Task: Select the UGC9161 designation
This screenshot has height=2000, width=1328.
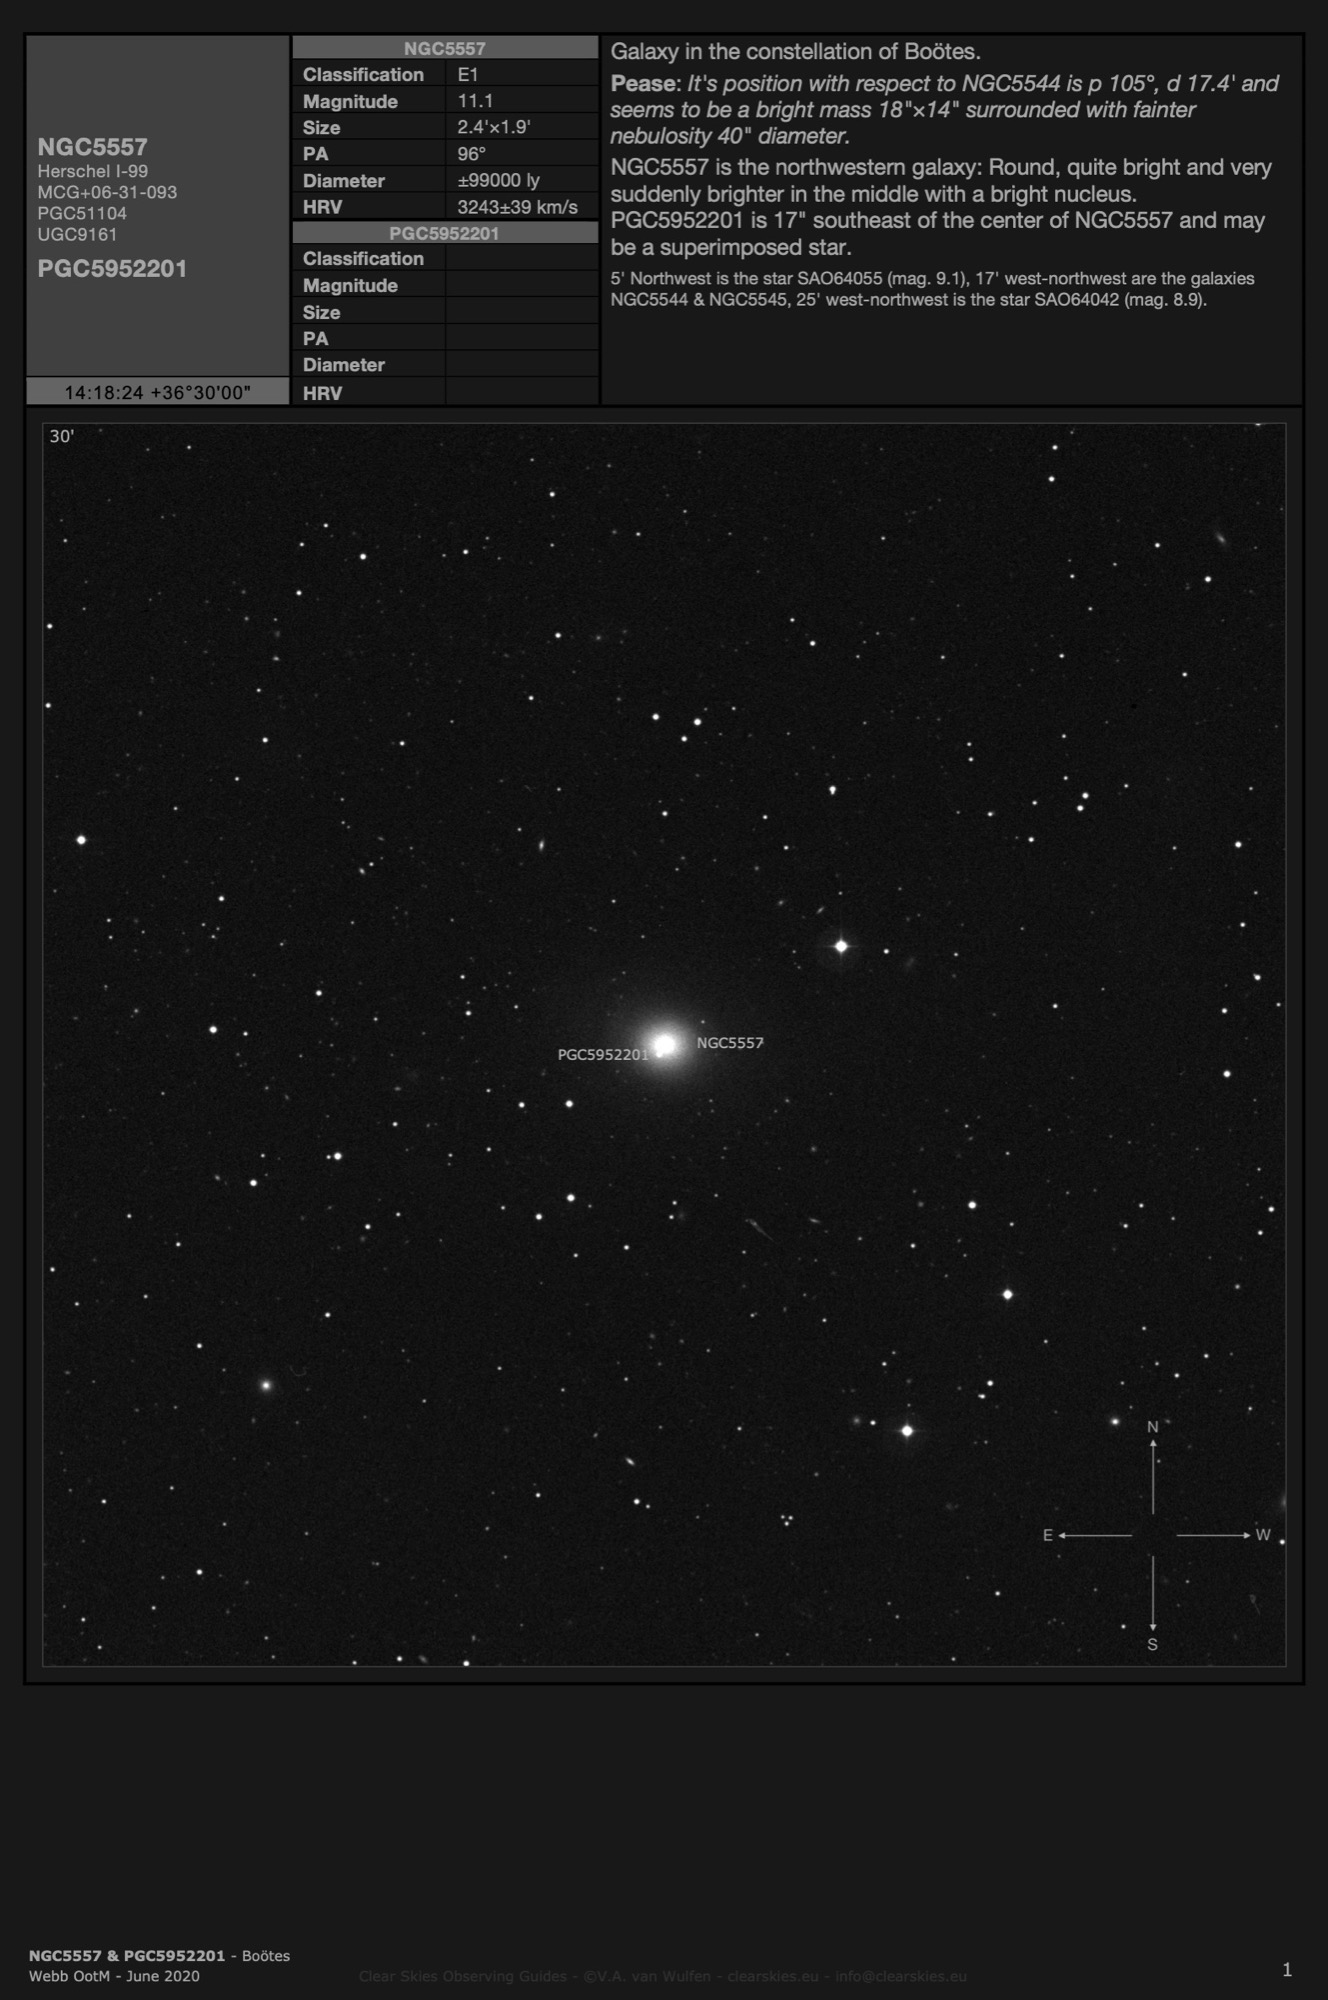Action: 77,234
